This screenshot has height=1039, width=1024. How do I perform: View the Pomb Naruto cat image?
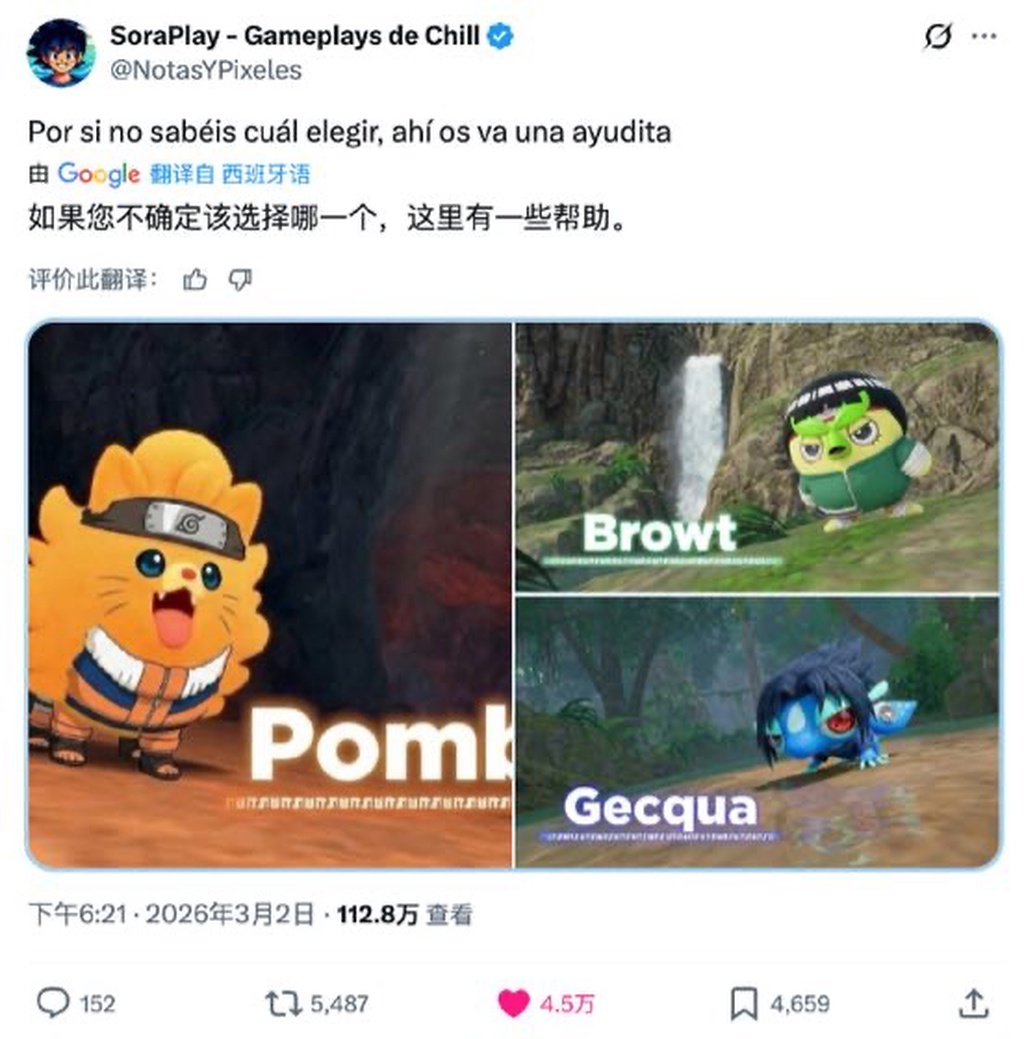270,594
